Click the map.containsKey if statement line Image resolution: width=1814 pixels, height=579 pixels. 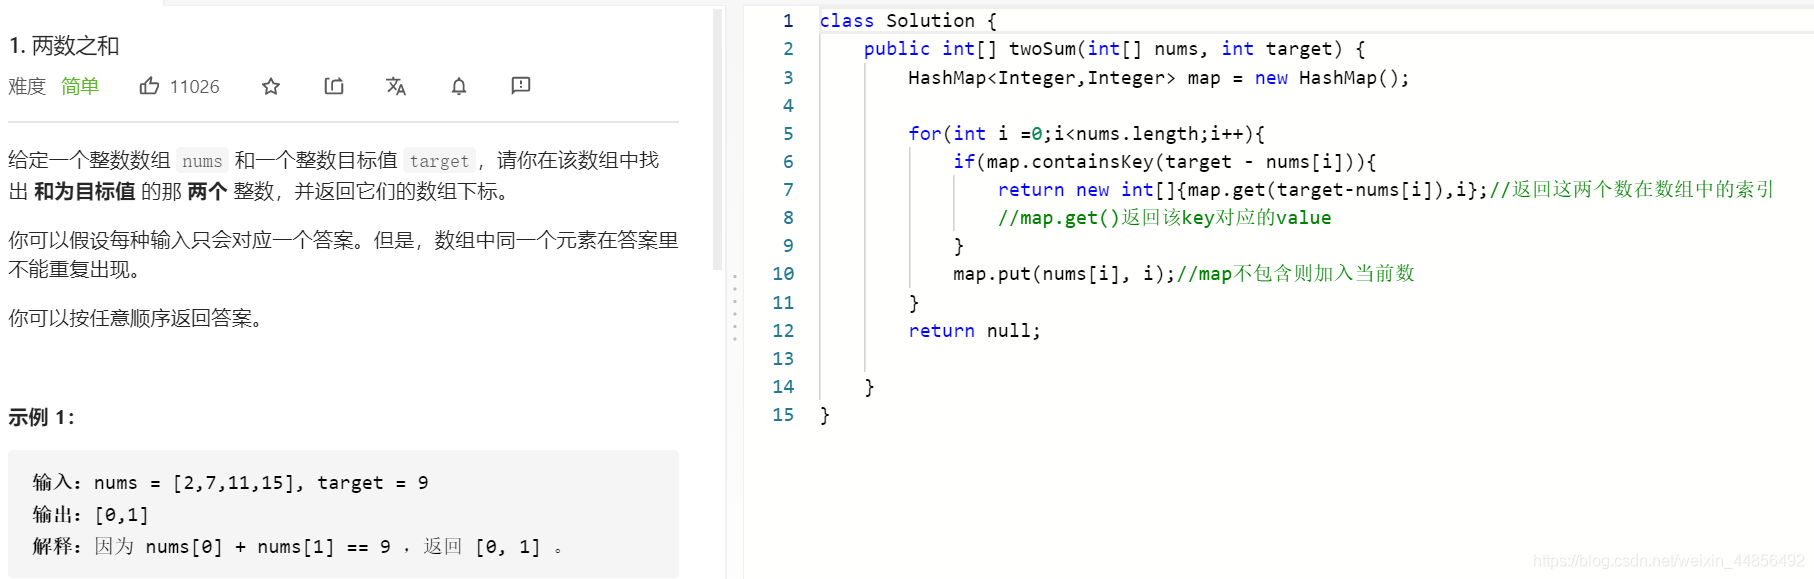(x=1164, y=162)
